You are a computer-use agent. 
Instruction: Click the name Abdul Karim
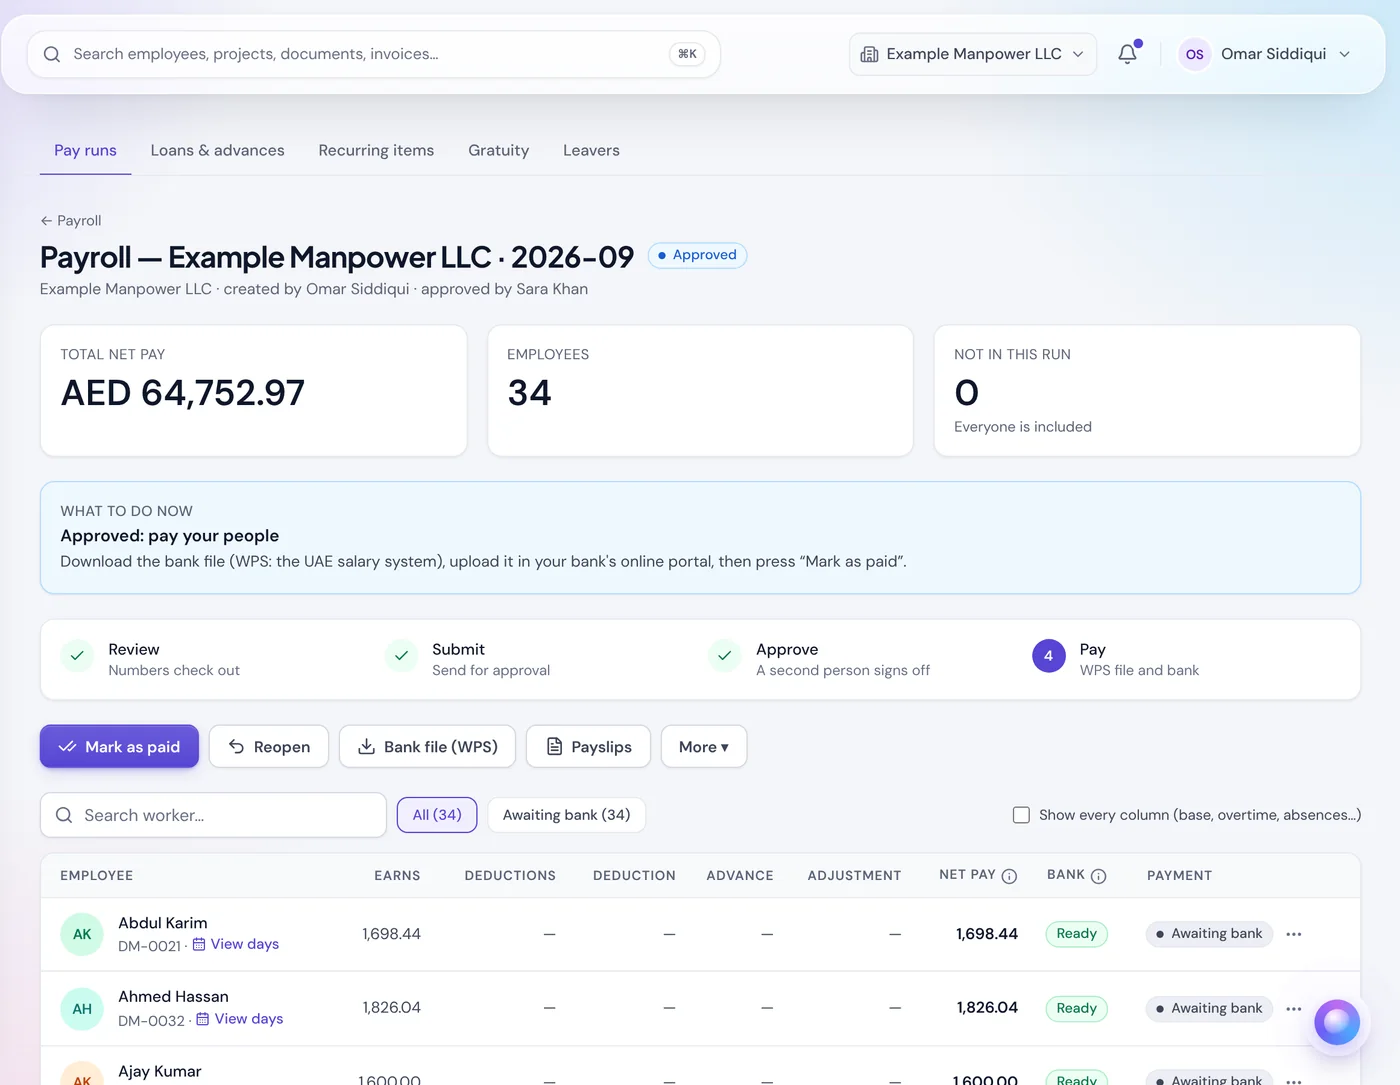(x=163, y=923)
